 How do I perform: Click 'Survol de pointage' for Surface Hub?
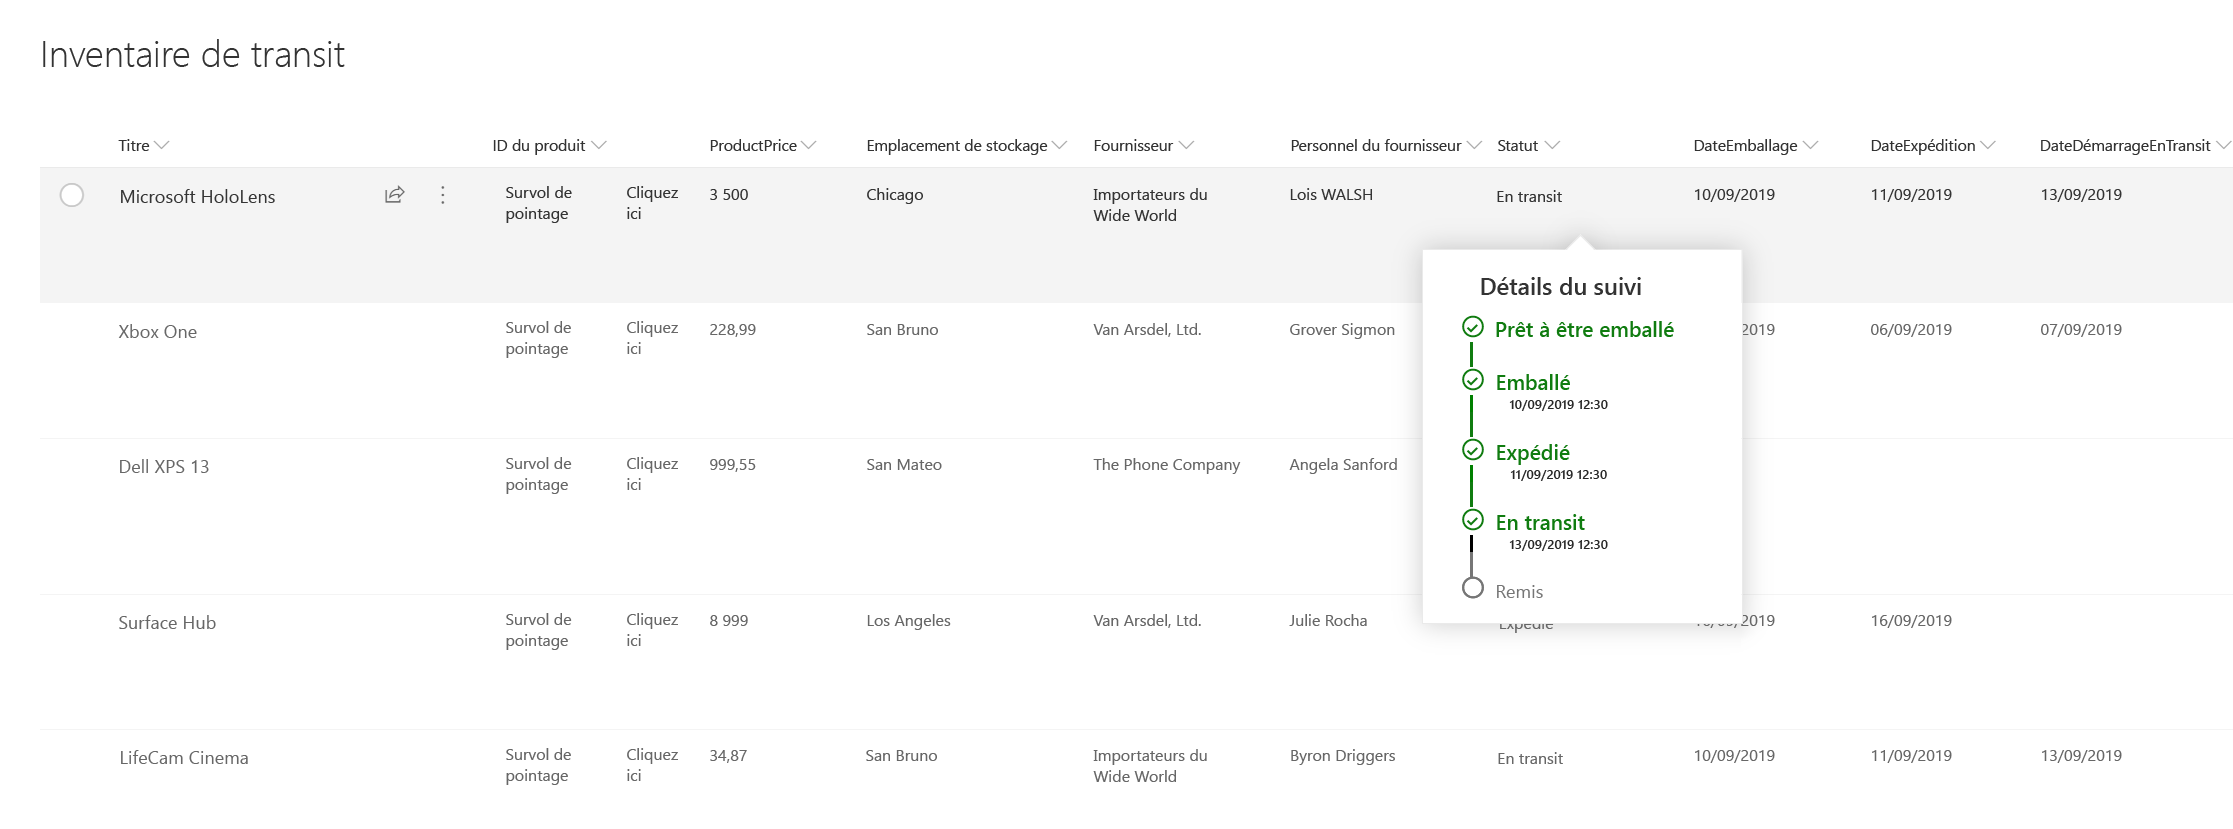(x=538, y=630)
